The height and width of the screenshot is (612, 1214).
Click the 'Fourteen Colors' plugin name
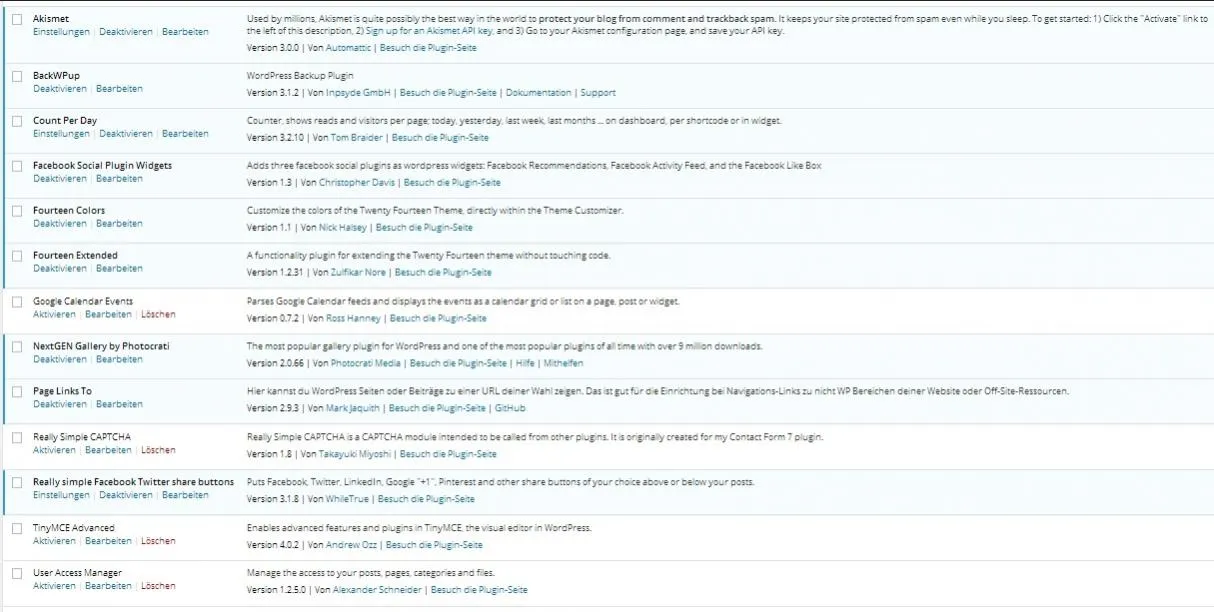[x=69, y=210]
